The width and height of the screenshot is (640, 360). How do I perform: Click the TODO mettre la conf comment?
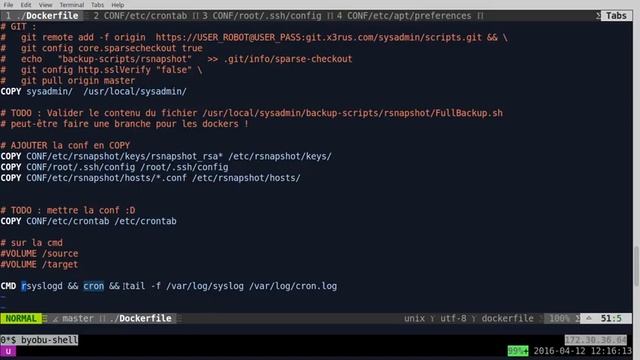click(x=68, y=210)
